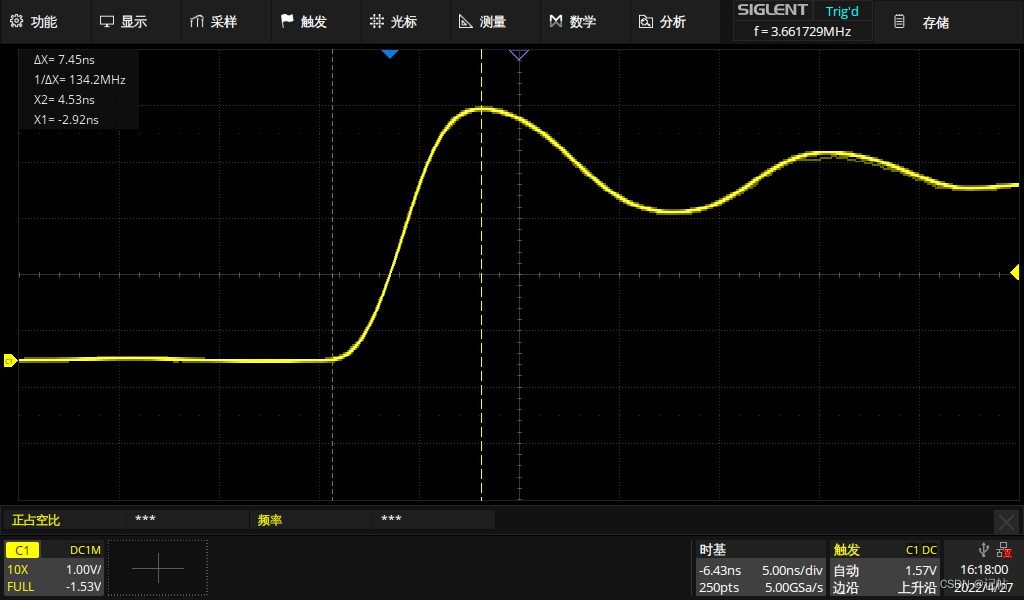Click the 5.00ns/div timebase value
This screenshot has width=1024, height=600.
[x=792, y=570]
